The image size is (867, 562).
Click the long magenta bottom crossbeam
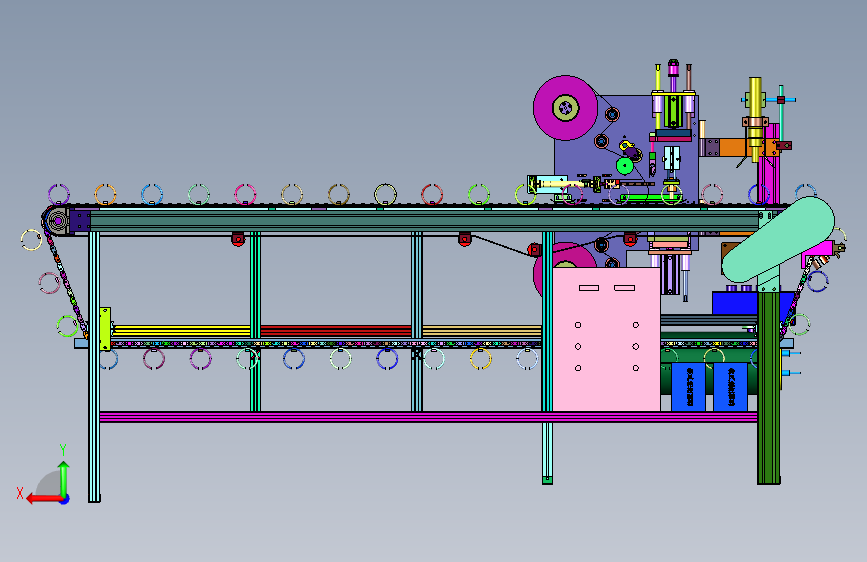coord(429,417)
